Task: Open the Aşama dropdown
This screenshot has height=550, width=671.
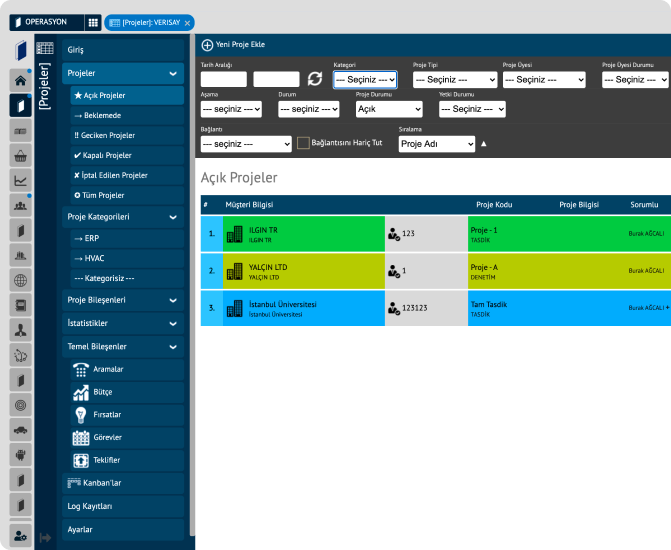Action: [x=231, y=109]
